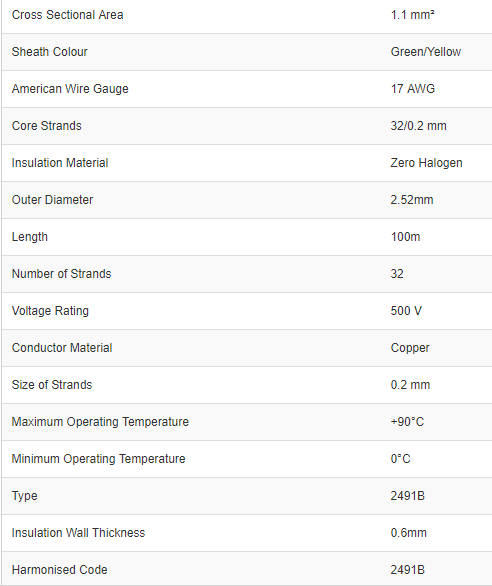Image resolution: width=492 pixels, height=586 pixels.
Task: Click the Outer Diameter label
Action: point(52,200)
